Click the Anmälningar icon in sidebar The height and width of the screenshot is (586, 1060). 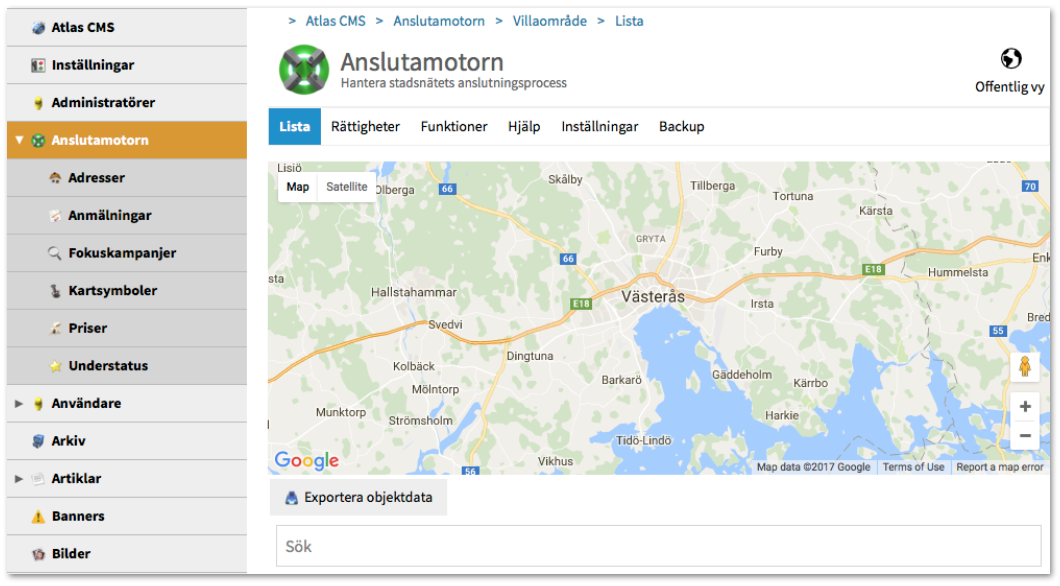coord(55,216)
